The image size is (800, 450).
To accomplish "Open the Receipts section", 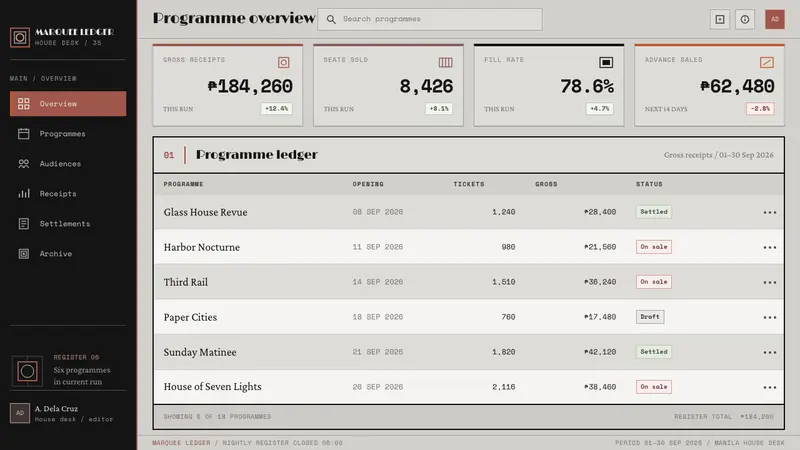I will (68, 194).
